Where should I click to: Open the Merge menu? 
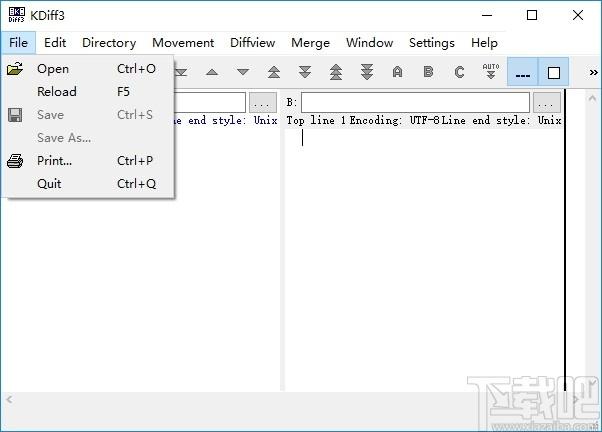coord(310,43)
